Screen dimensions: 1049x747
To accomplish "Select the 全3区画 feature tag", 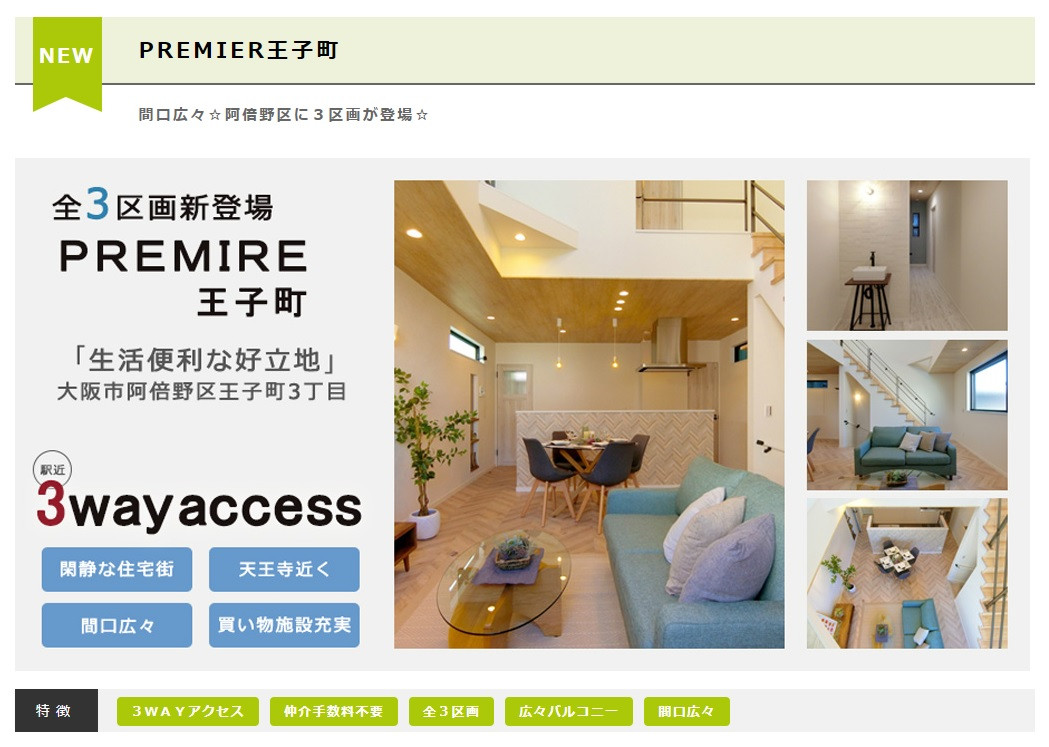I will point(451,711).
